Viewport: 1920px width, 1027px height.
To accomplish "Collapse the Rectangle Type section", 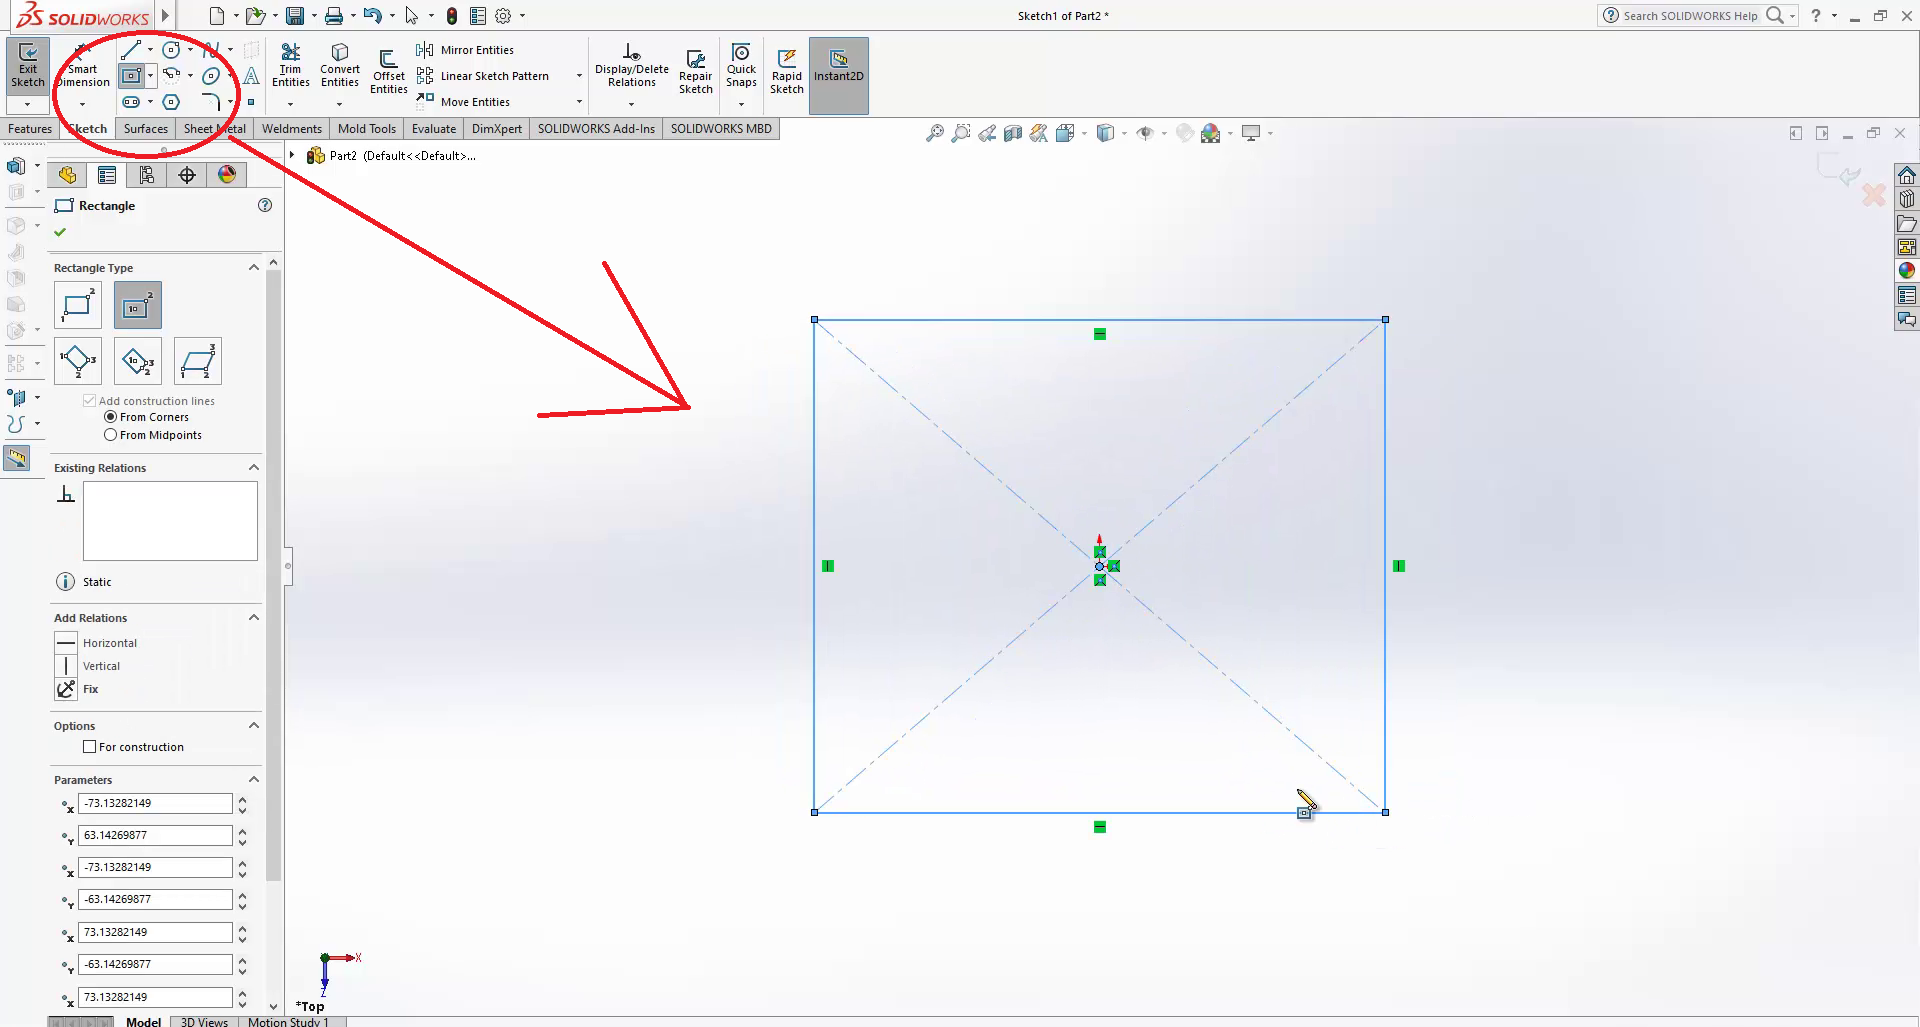I will pyautogui.click(x=254, y=268).
